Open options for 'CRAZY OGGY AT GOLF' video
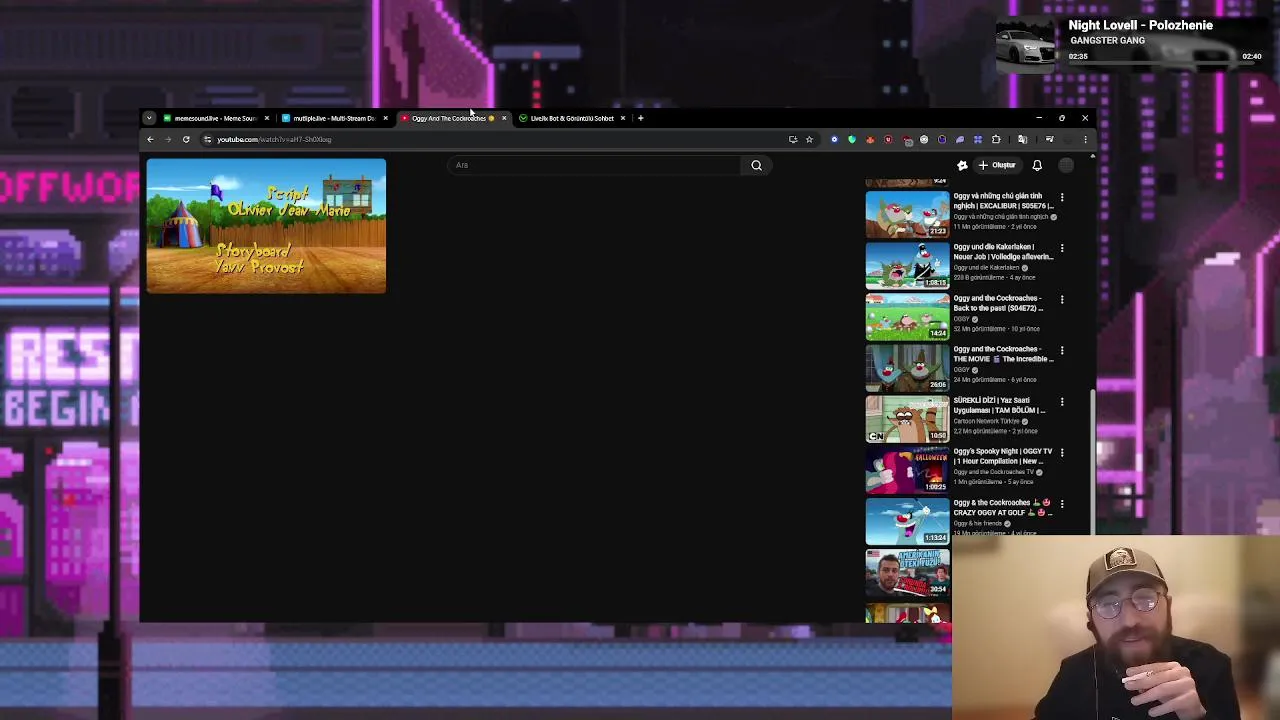The height and width of the screenshot is (720, 1280). point(1062,503)
